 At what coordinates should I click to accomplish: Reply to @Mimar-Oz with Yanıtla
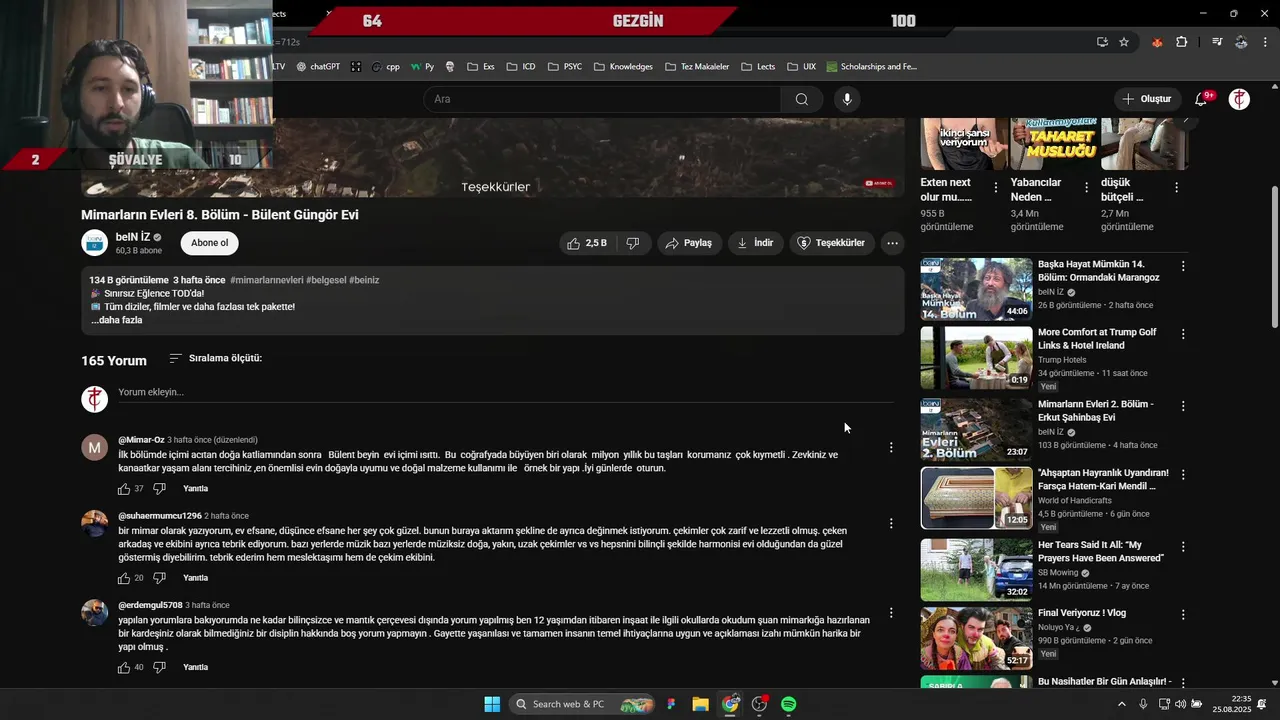(x=196, y=489)
